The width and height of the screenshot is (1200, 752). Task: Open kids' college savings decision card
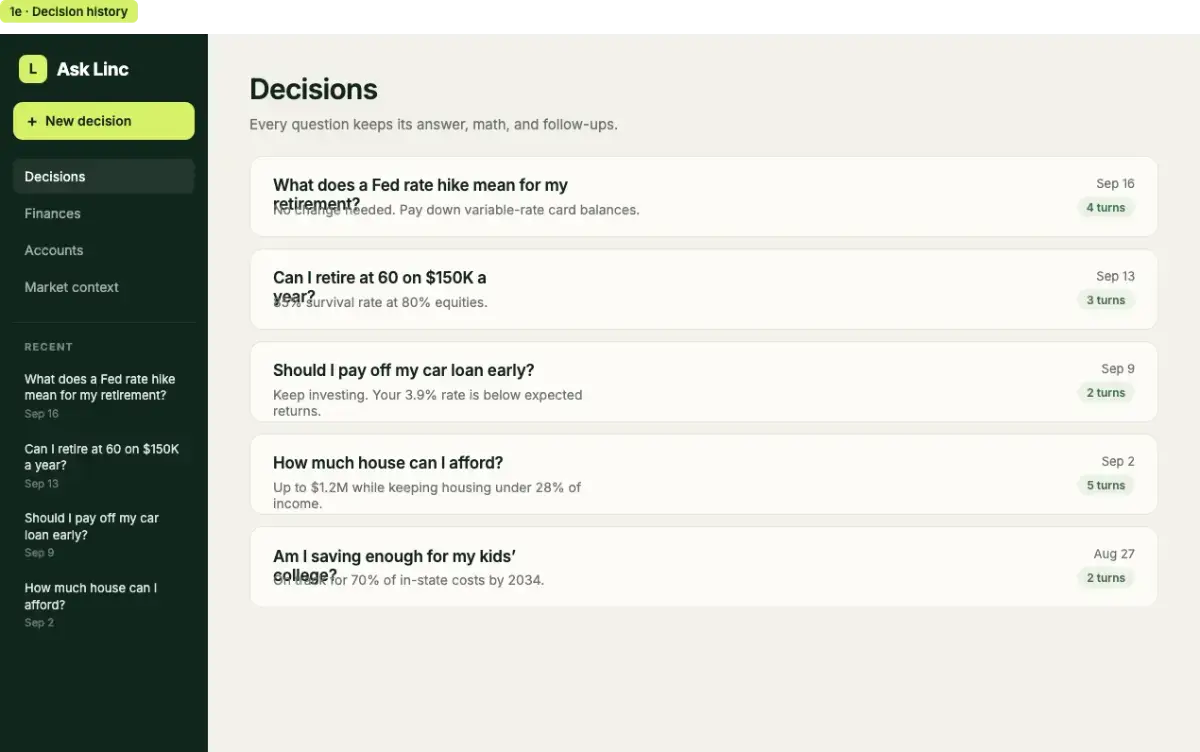pyautogui.click(x=703, y=567)
